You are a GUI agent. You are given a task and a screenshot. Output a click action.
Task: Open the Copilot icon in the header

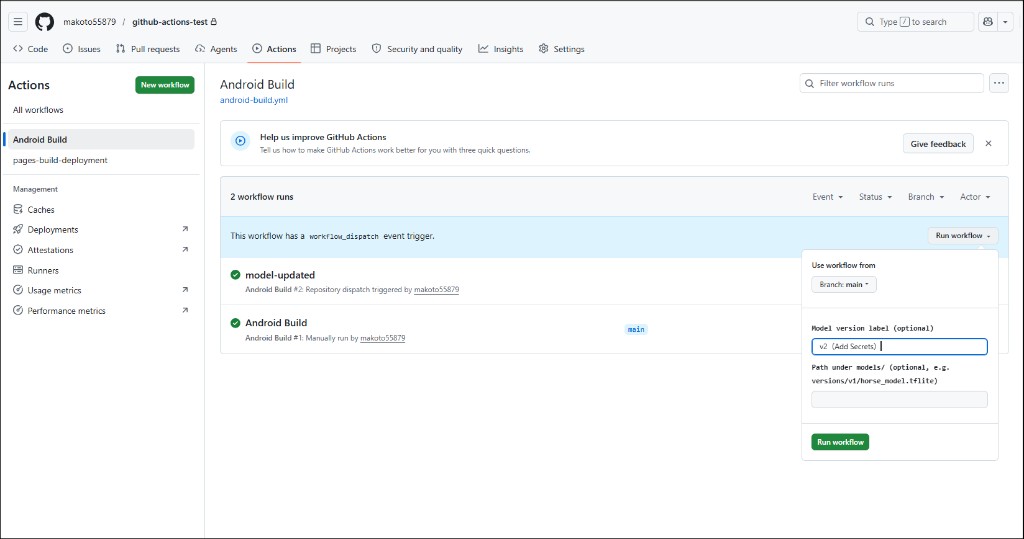click(988, 22)
